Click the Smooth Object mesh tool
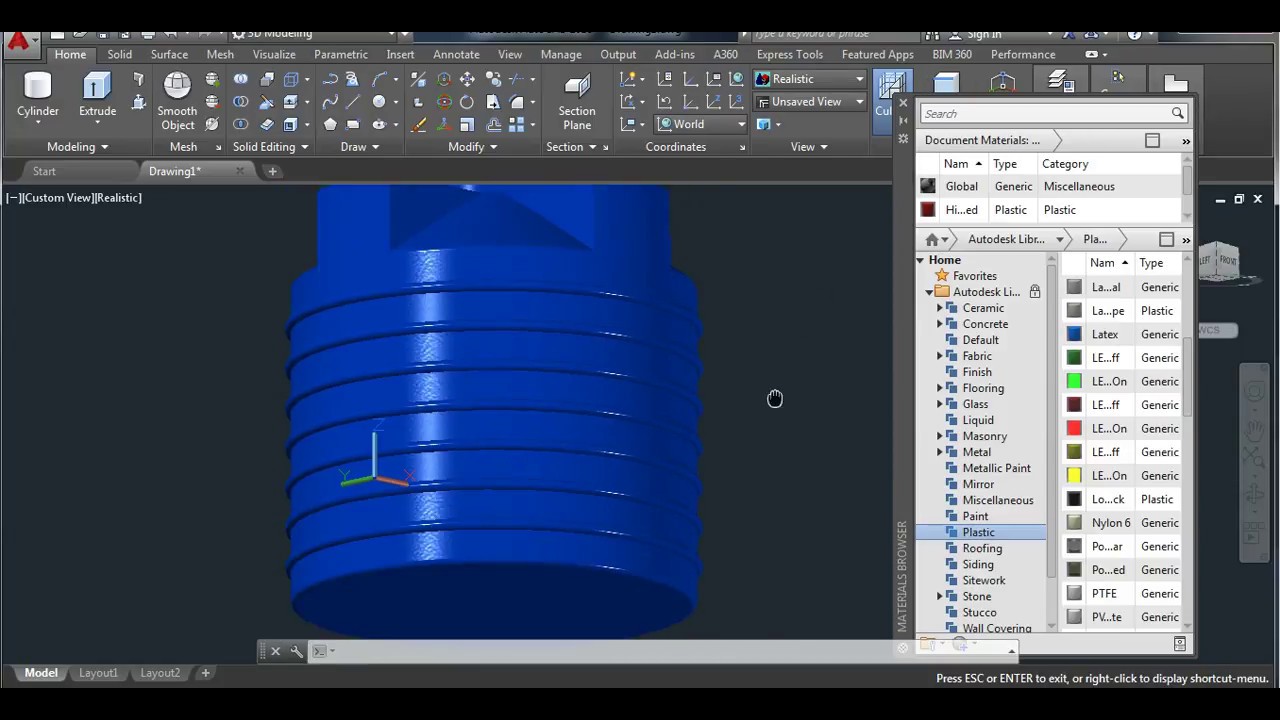The image size is (1280, 720). (177, 100)
